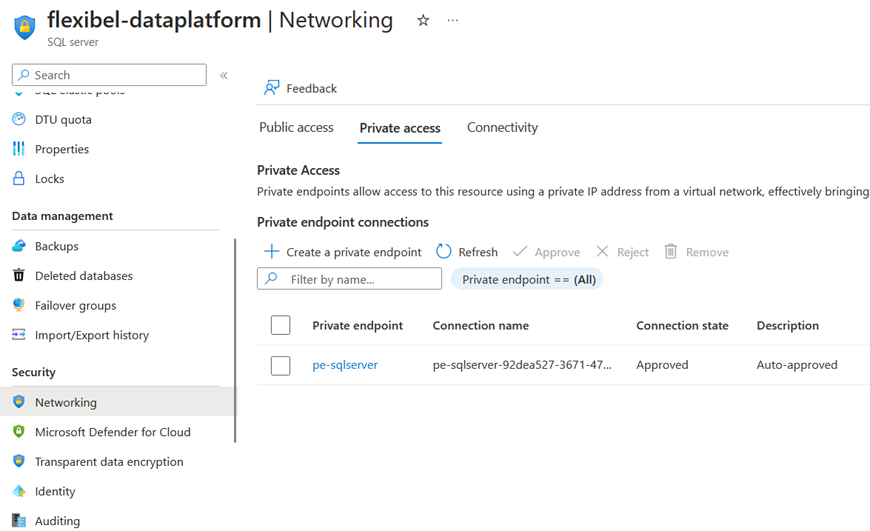Click the Remove label

[x=707, y=252]
